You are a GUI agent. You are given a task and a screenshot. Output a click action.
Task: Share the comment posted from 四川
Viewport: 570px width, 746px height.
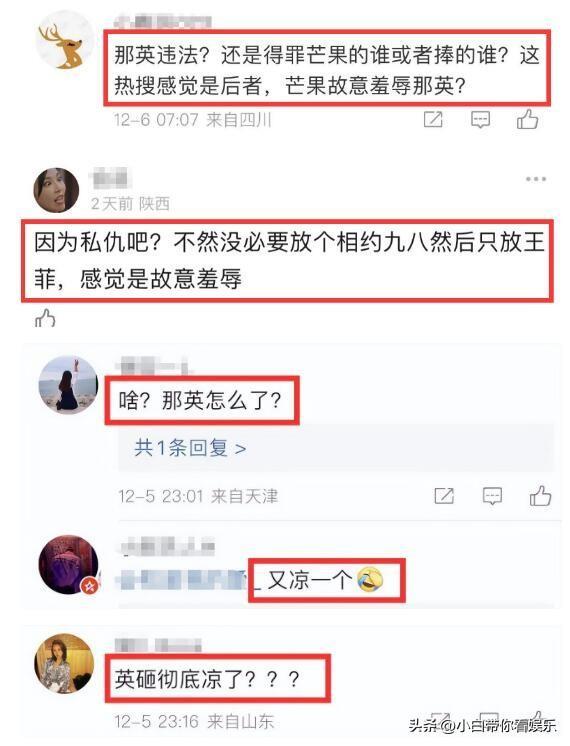pyautogui.click(x=433, y=119)
